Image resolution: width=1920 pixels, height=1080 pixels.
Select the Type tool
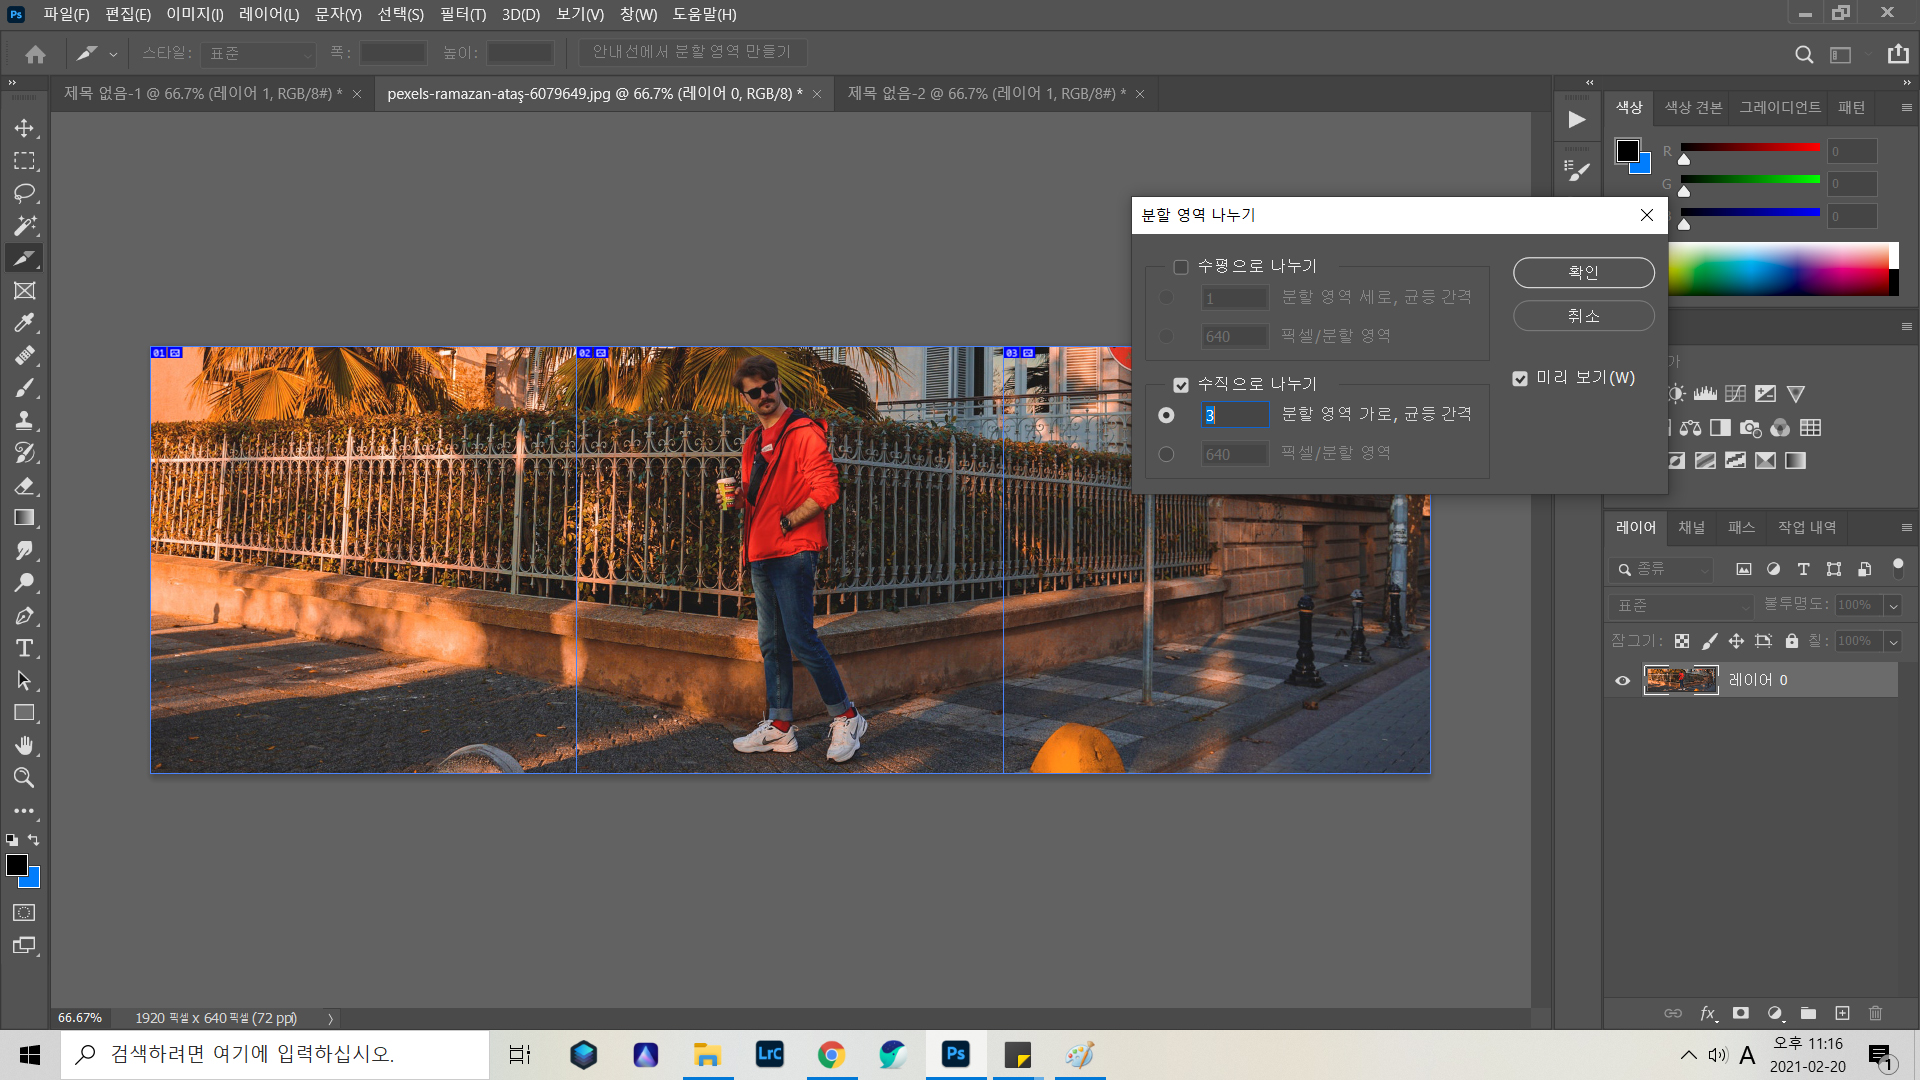[24, 648]
